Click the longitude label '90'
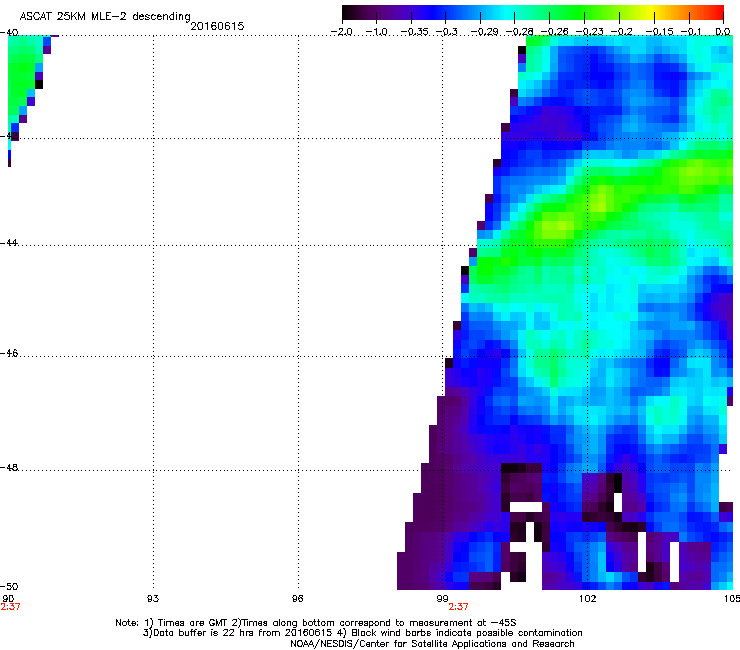740x650 pixels. click(x=8, y=598)
